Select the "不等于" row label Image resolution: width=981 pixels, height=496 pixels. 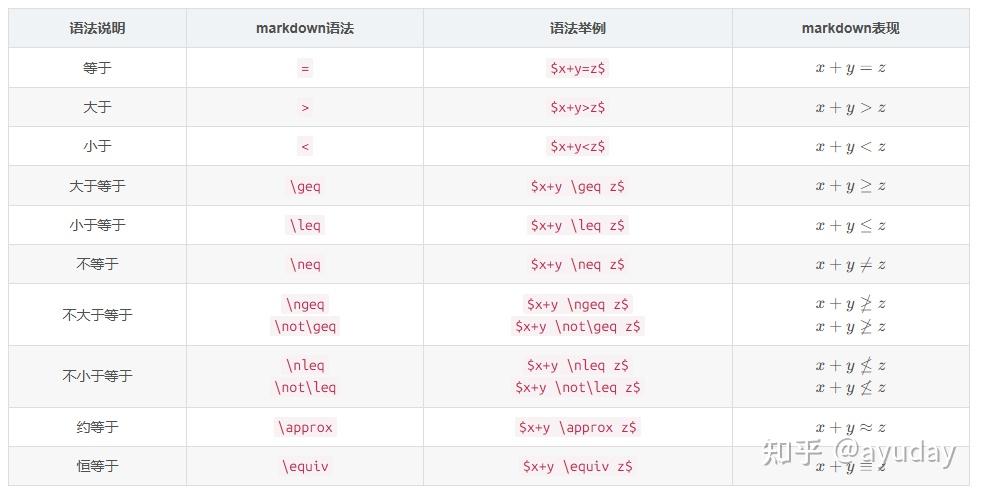point(97,264)
